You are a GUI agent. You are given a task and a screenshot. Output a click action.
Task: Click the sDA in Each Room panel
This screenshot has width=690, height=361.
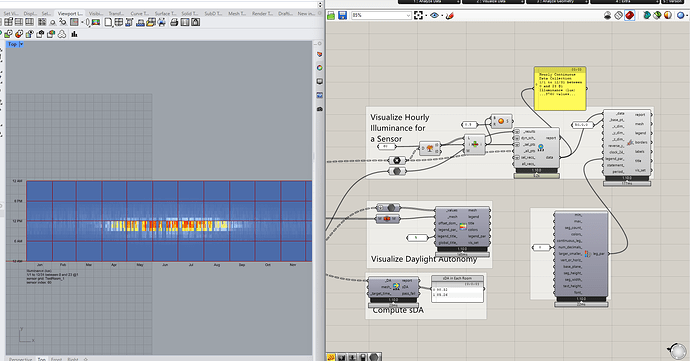[457, 289]
